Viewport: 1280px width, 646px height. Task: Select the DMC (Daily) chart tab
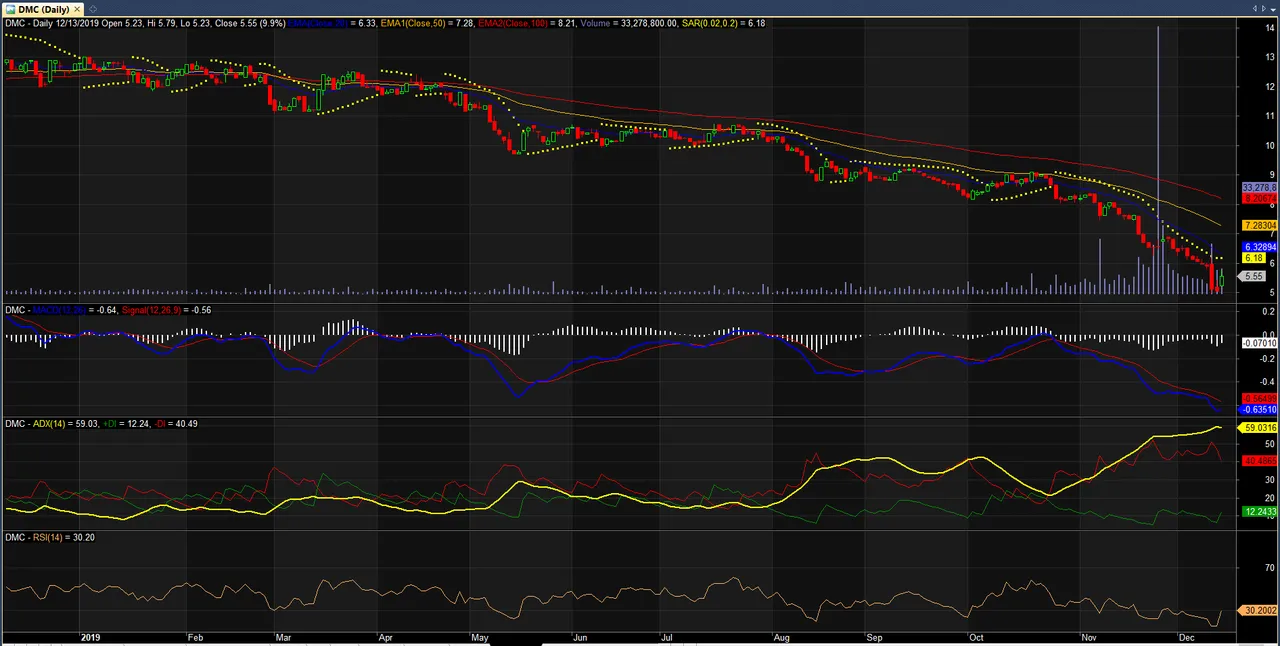pos(44,9)
